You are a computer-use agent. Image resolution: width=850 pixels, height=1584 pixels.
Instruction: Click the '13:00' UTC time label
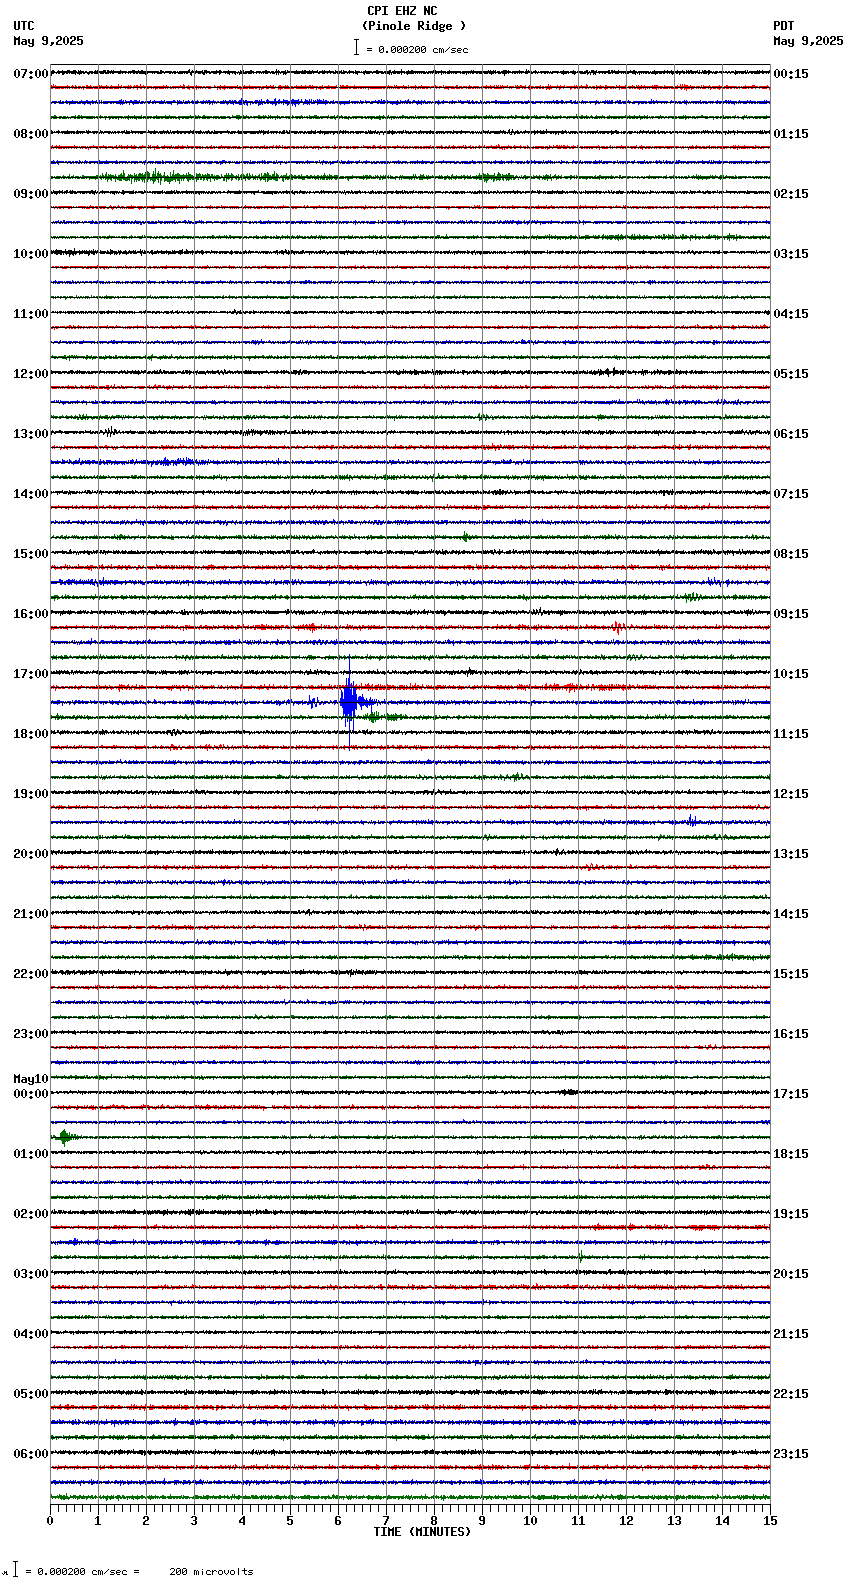31,434
